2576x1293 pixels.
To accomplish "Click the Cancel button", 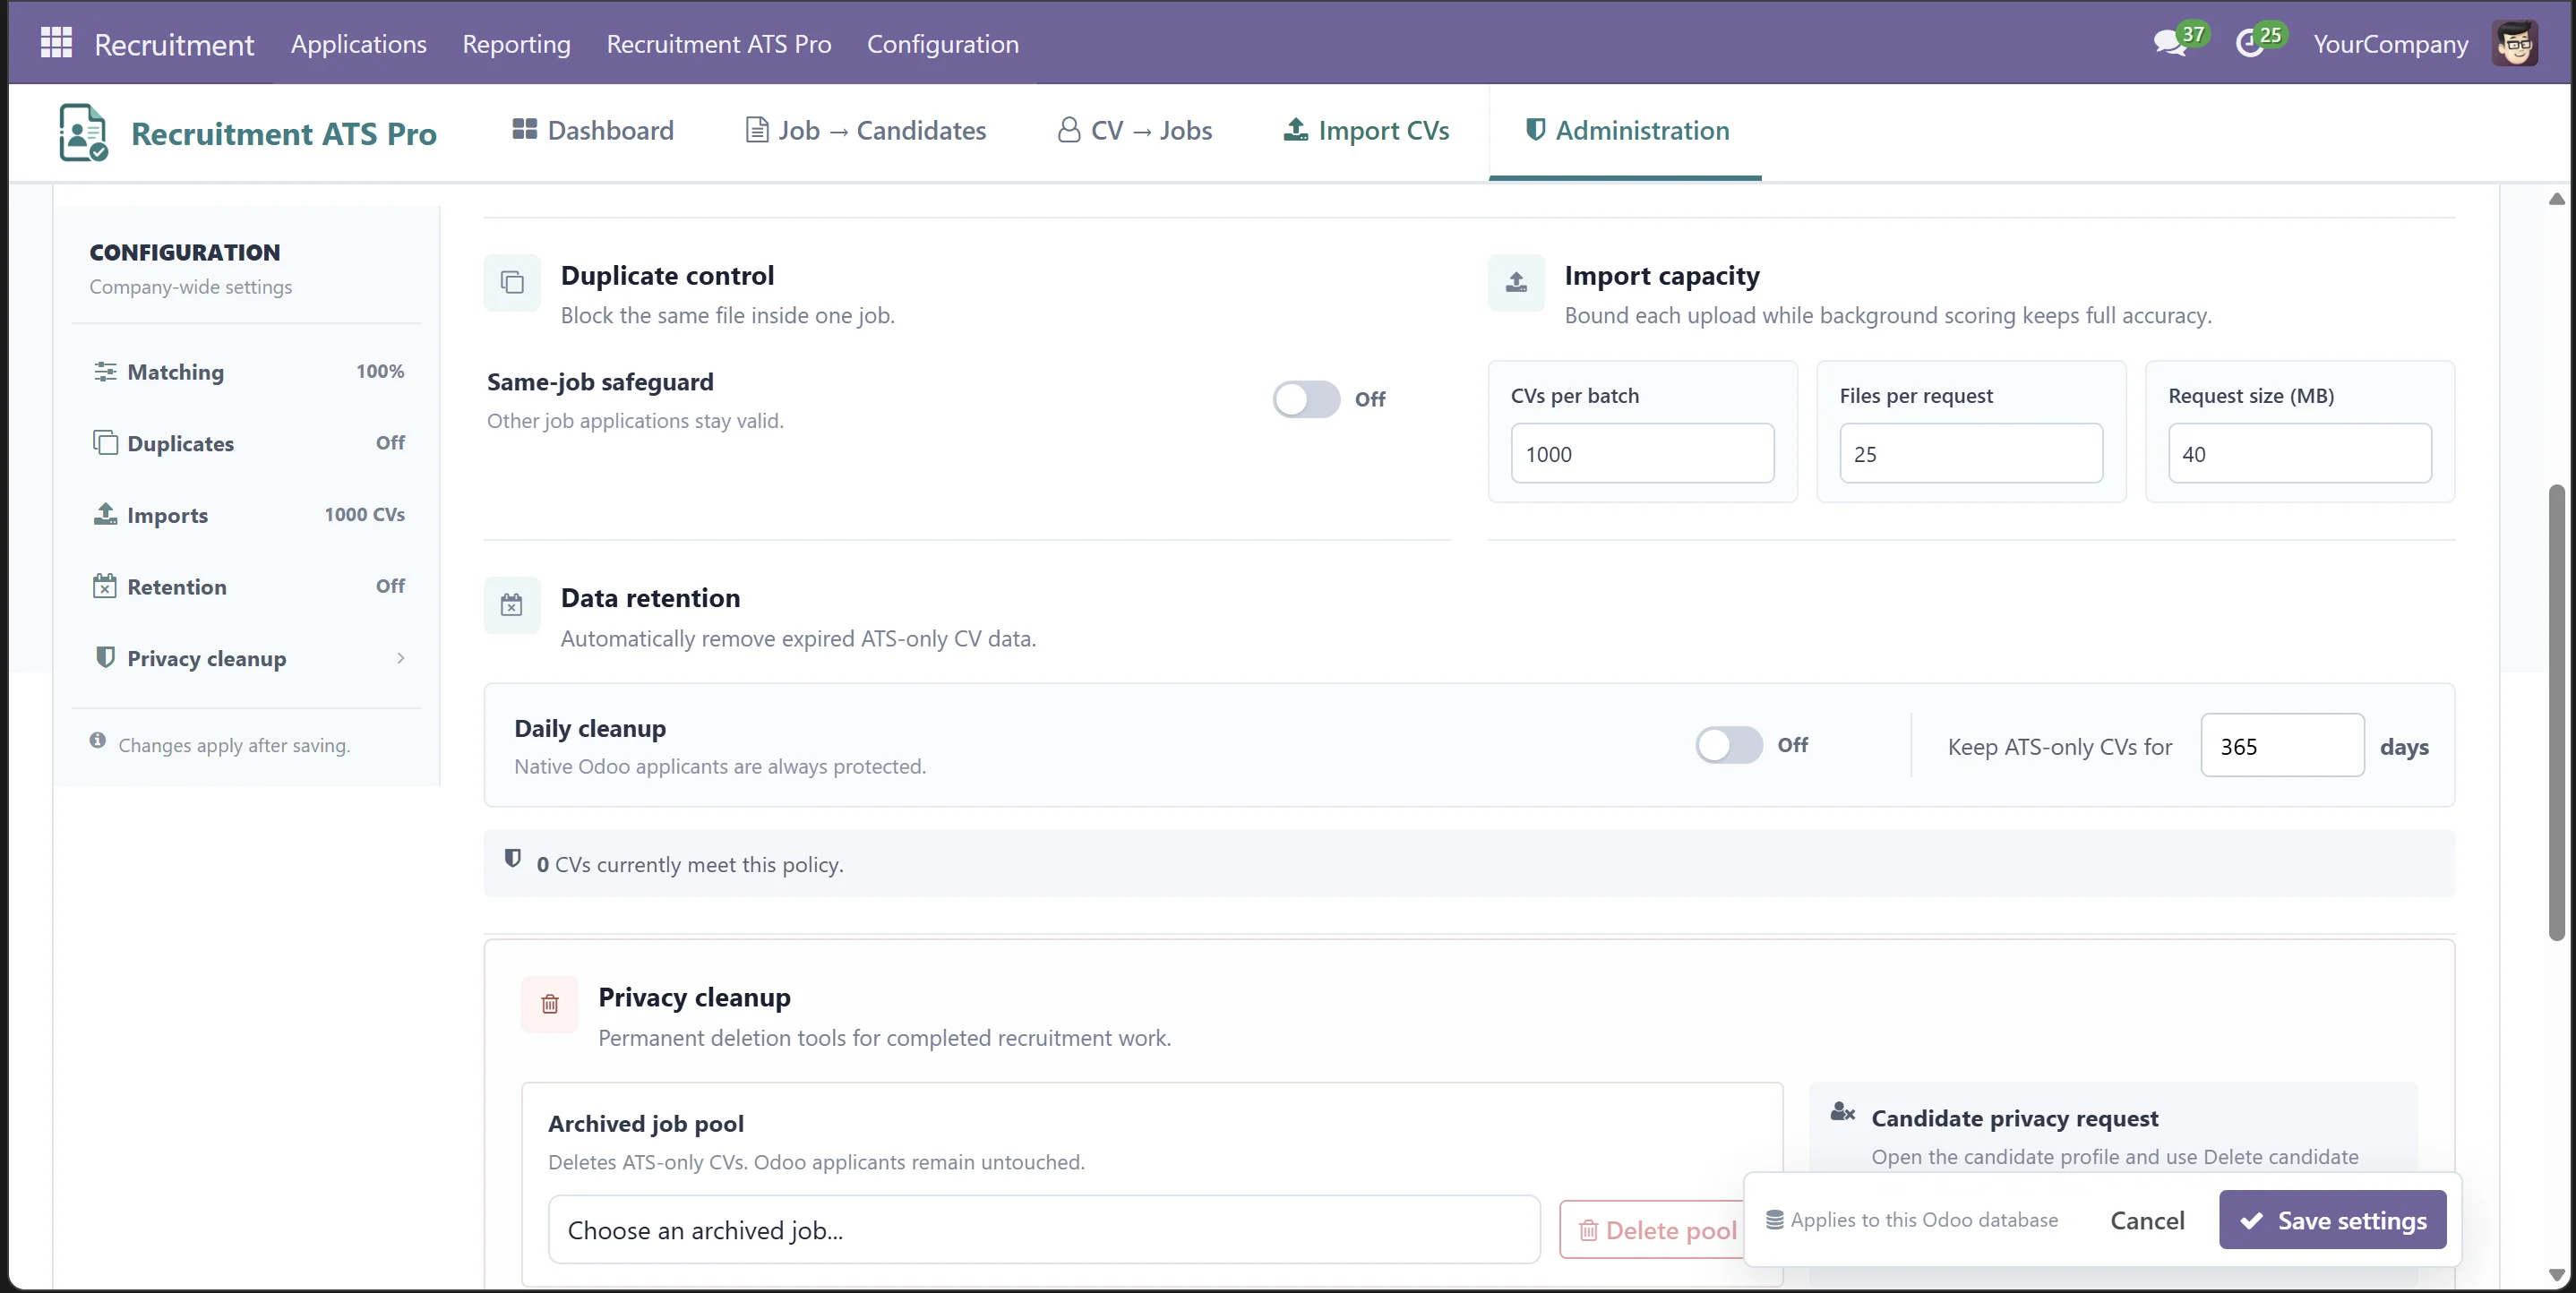I will (2147, 1220).
